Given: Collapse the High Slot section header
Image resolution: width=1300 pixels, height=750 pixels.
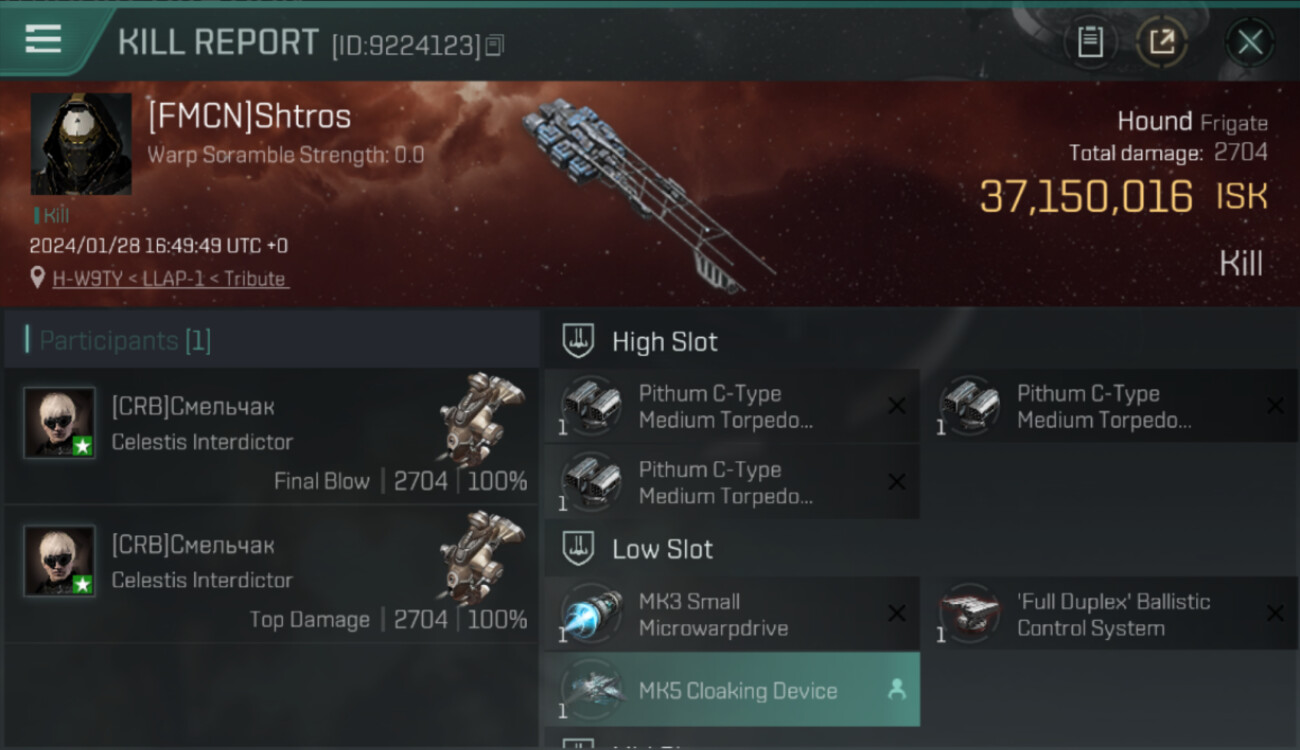Looking at the screenshot, I should coord(920,341).
